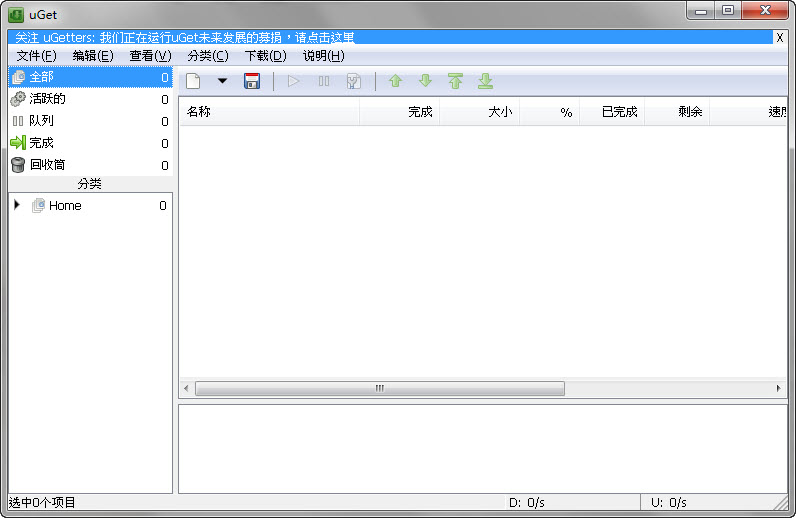Click the uGet title bar app icon
Screen dimensions: 796x518
pos(16,15)
